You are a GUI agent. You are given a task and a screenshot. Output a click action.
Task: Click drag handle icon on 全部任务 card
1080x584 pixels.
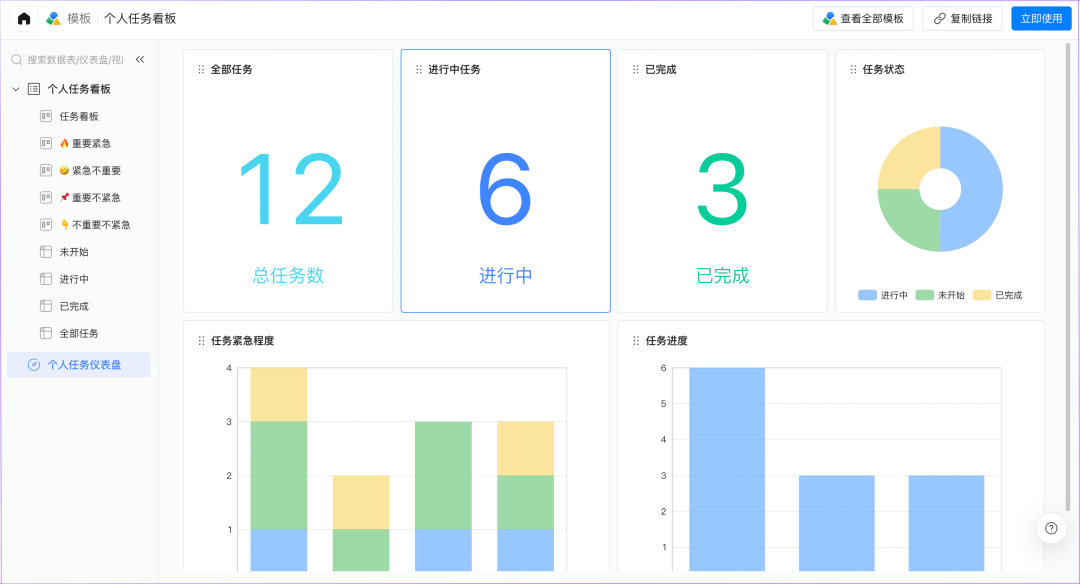coord(201,70)
